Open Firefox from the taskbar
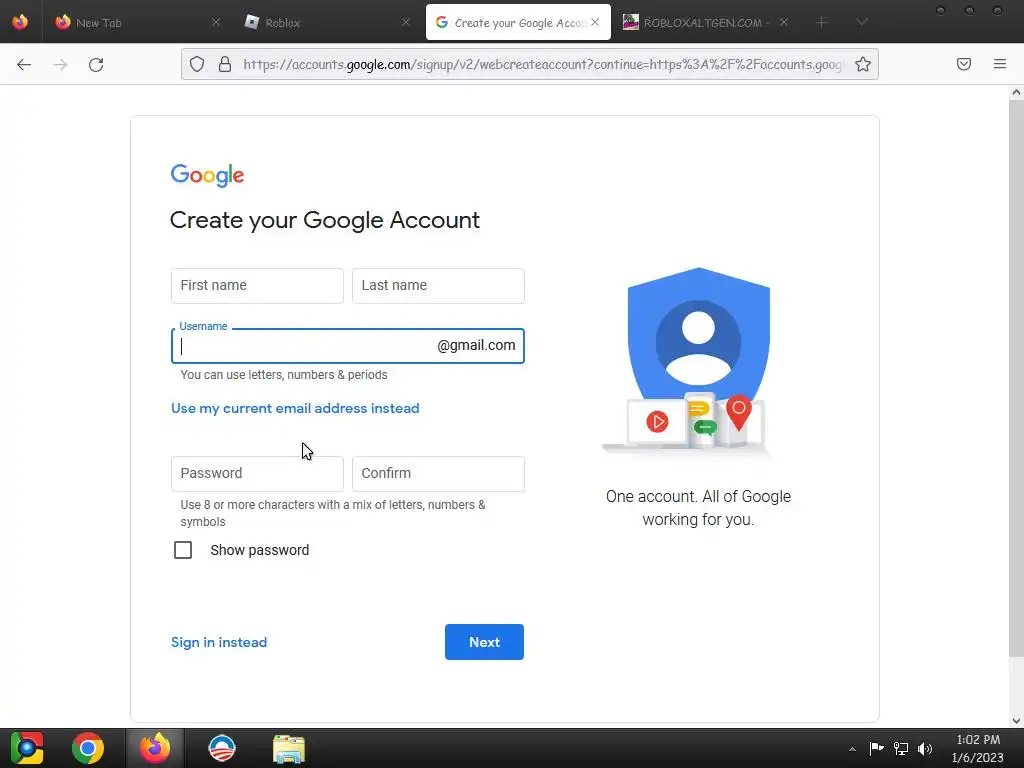The image size is (1024, 768). coord(154,748)
